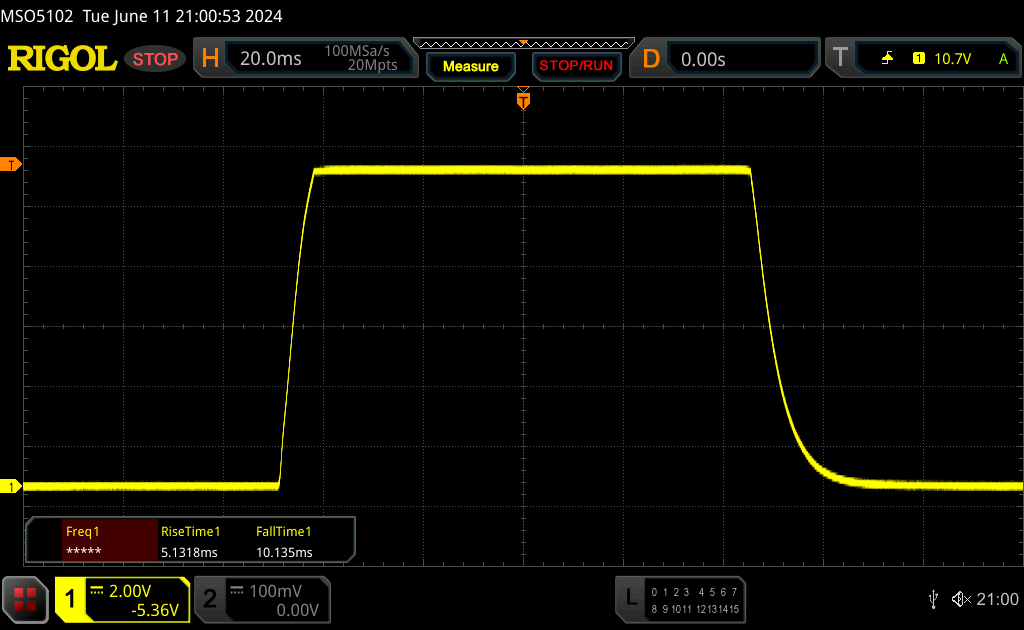Toggle channel 2 label
This screenshot has width=1024, height=630.
click(x=210, y=599)
